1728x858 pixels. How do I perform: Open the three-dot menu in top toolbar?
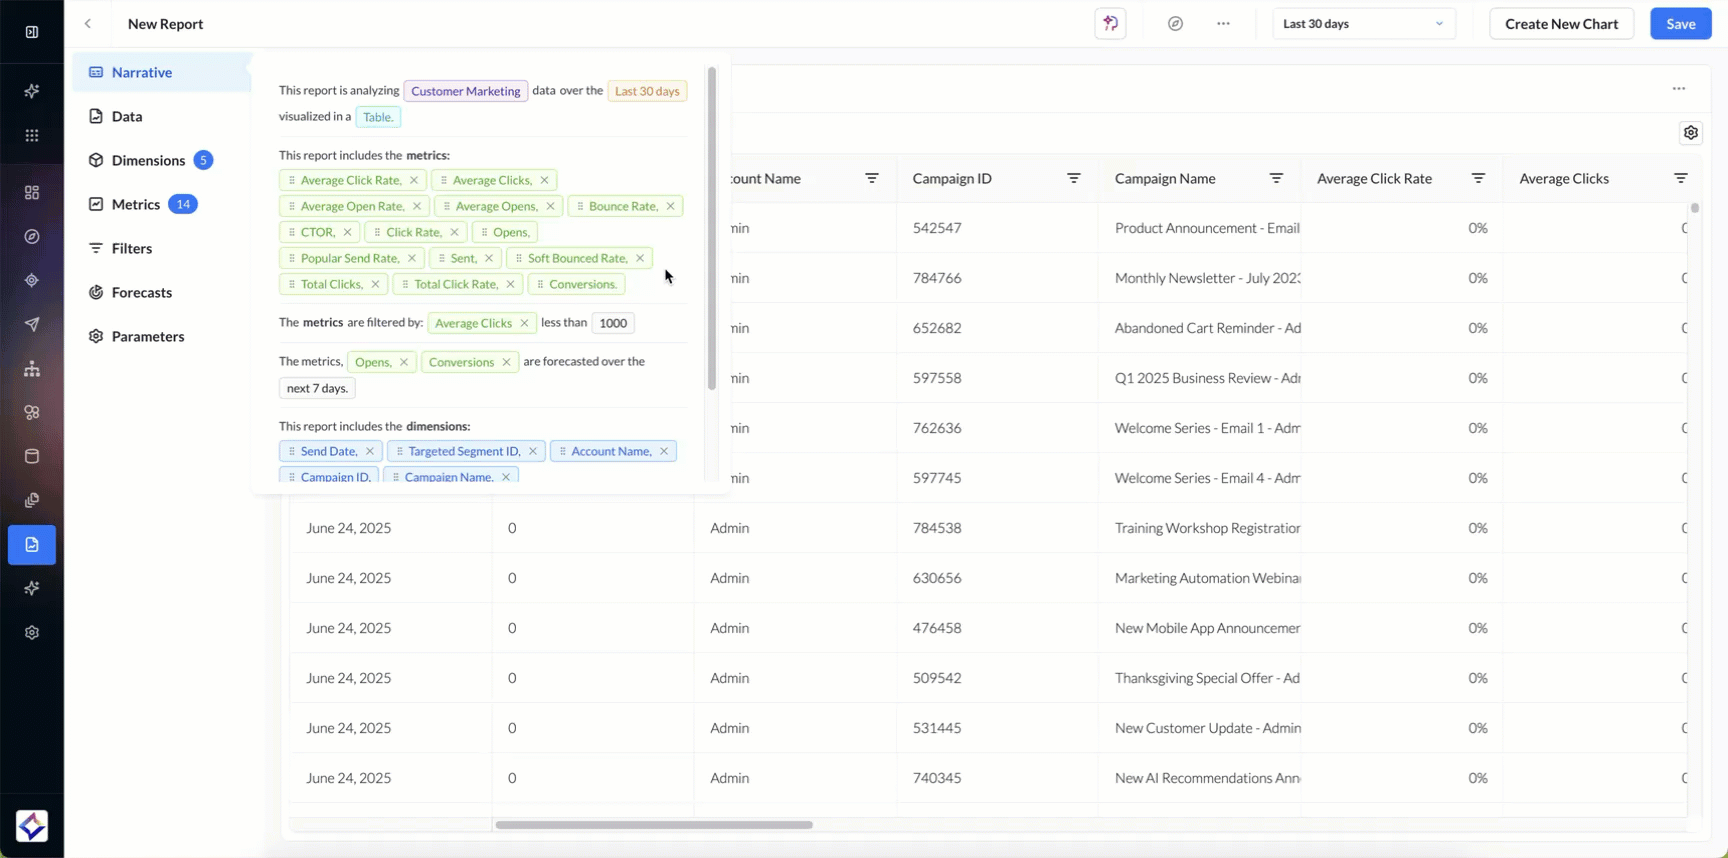tap(1223, 24)
